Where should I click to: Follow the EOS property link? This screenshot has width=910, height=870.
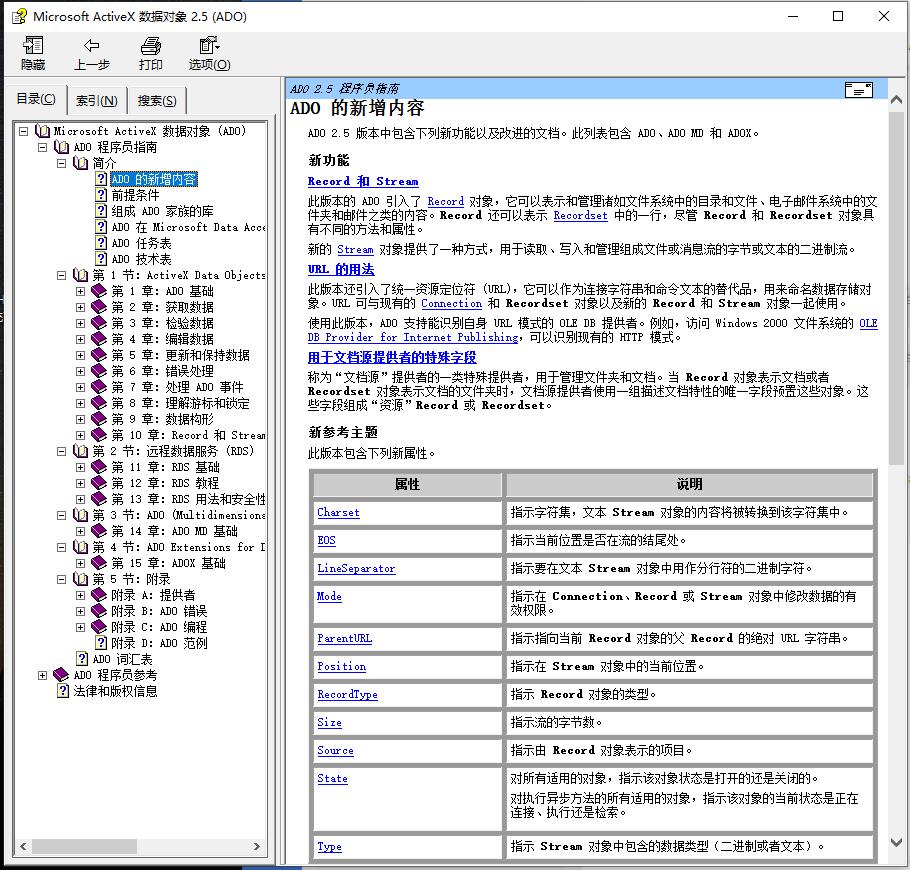pyautogui.click(x=326, y=540)
